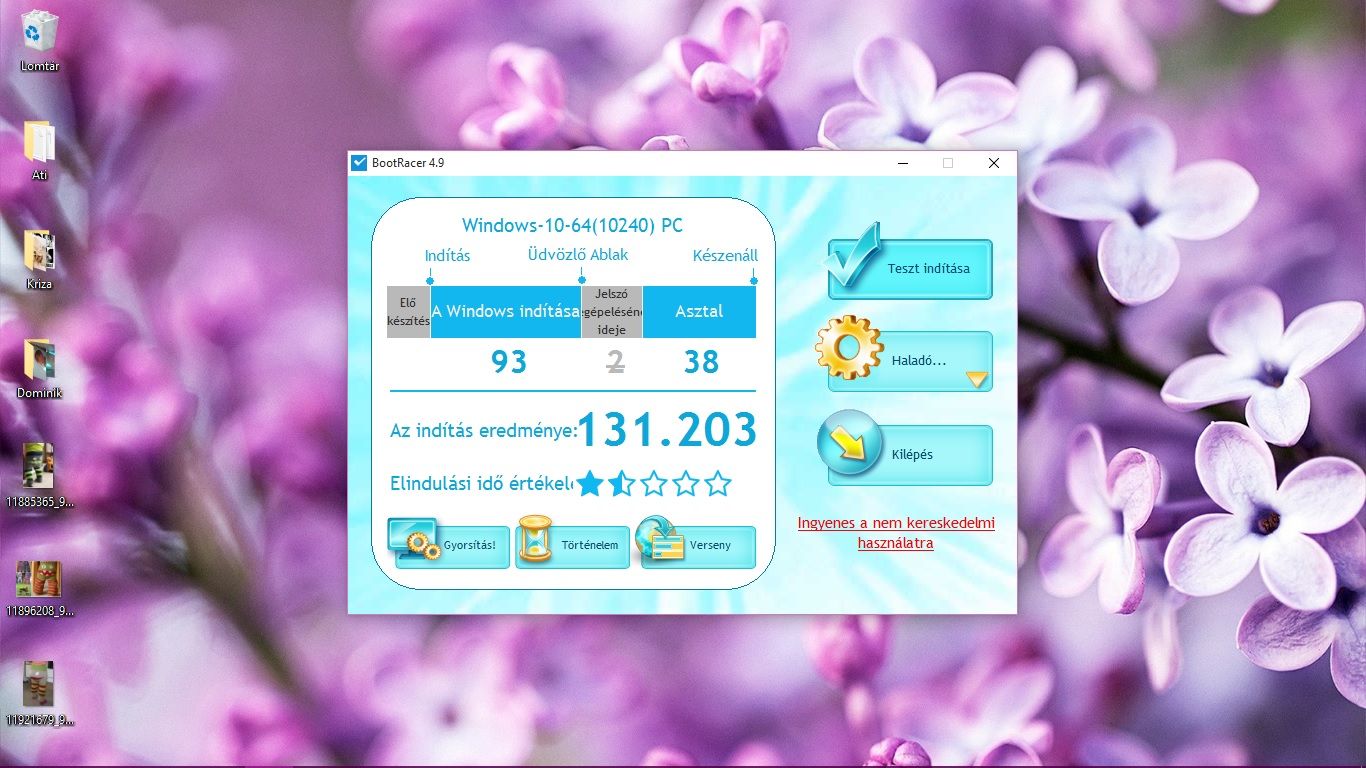Click the hourglass history icon
Viewport: 1366px width, 768px height.
537,540
